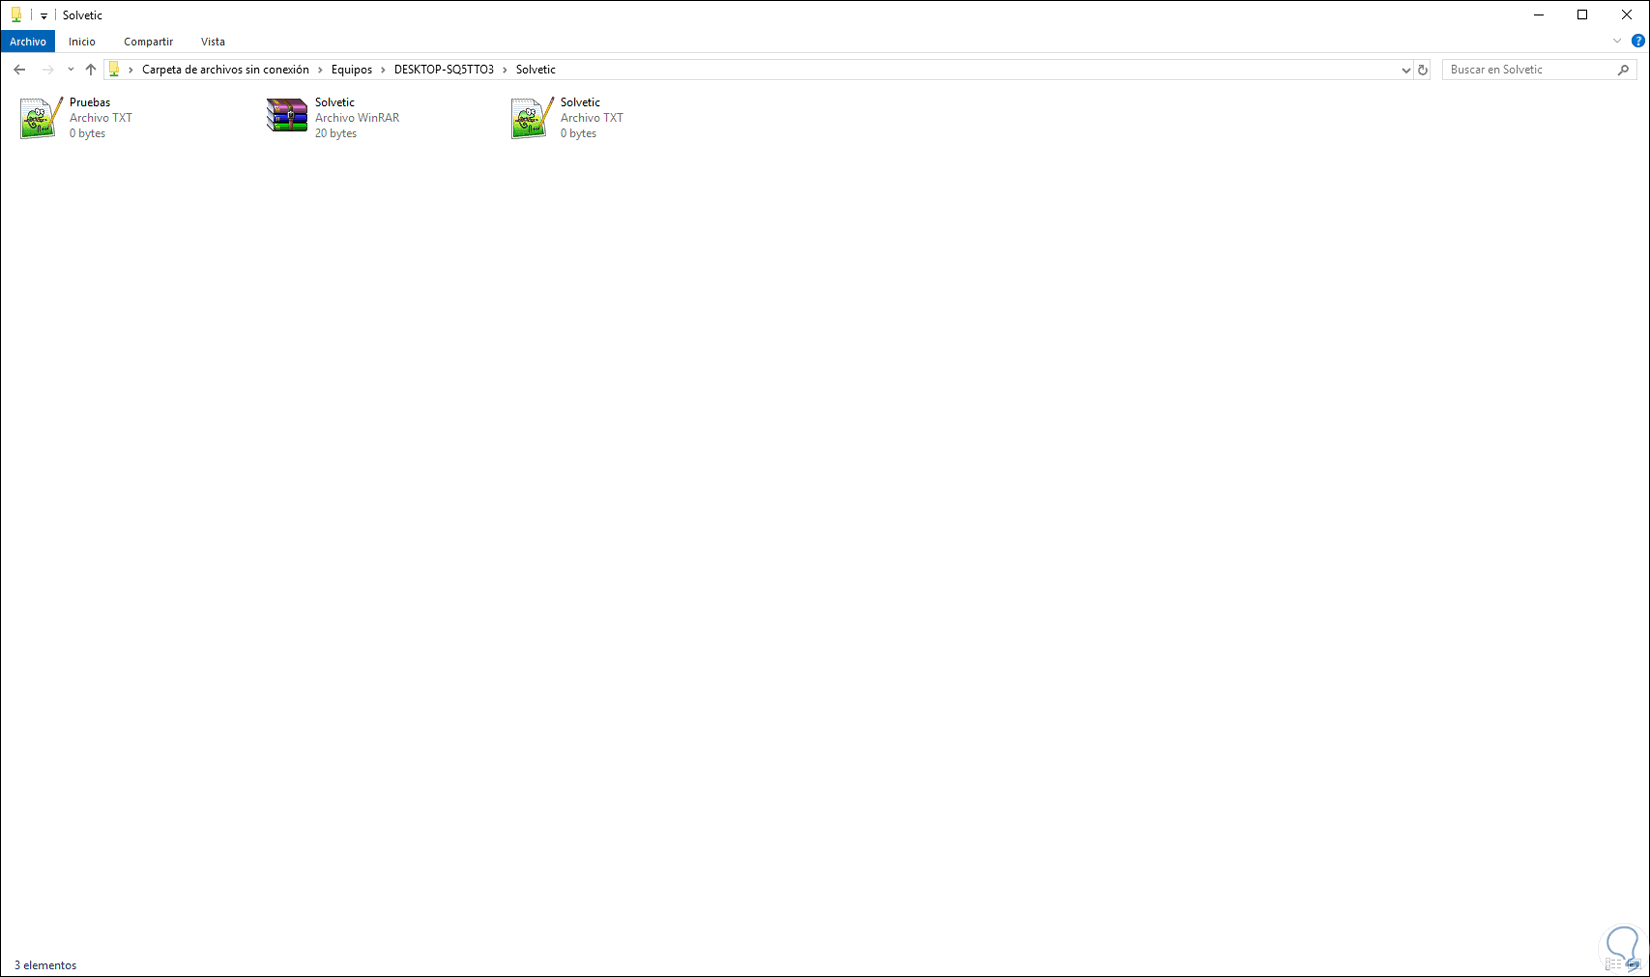Expand chevron before Carpeta de archivos breadcrumb

131,70
